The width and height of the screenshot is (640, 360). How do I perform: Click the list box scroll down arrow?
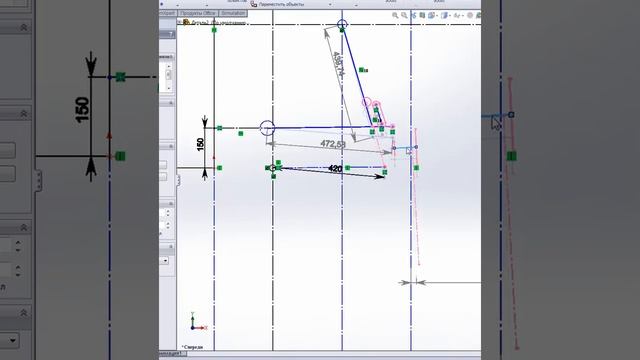coord(169,88)
